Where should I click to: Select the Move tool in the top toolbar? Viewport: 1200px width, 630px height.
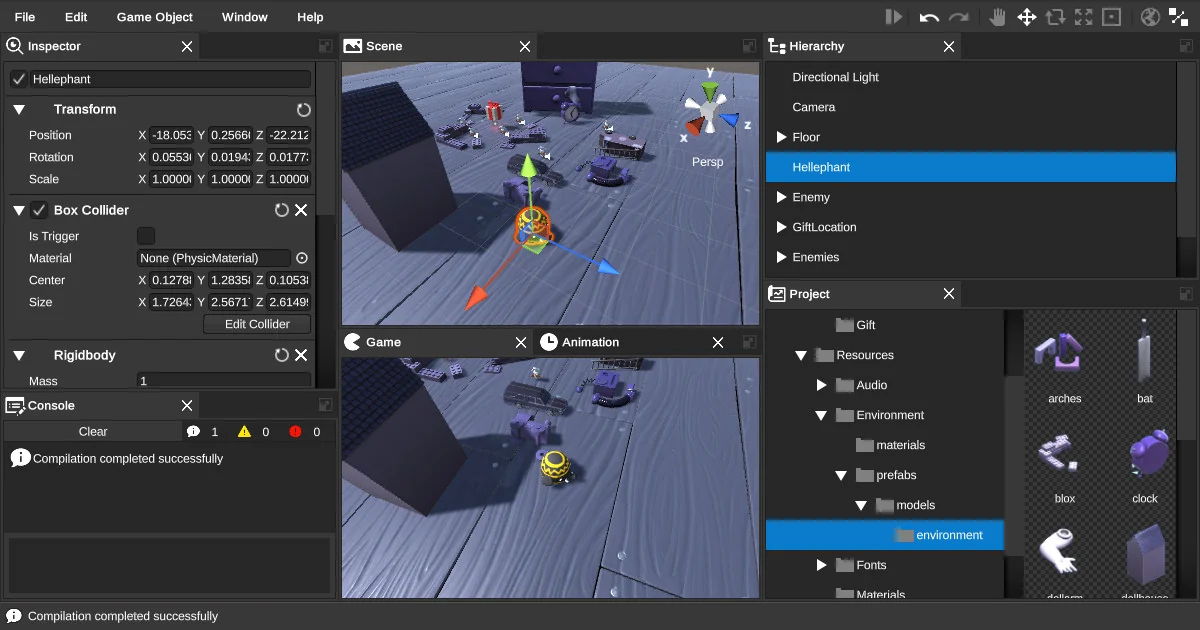(1027, 17)
